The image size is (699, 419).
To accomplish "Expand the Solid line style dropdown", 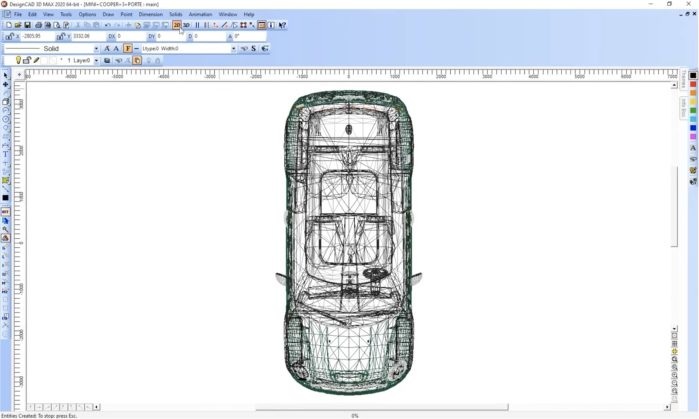I will coord(96,48).
